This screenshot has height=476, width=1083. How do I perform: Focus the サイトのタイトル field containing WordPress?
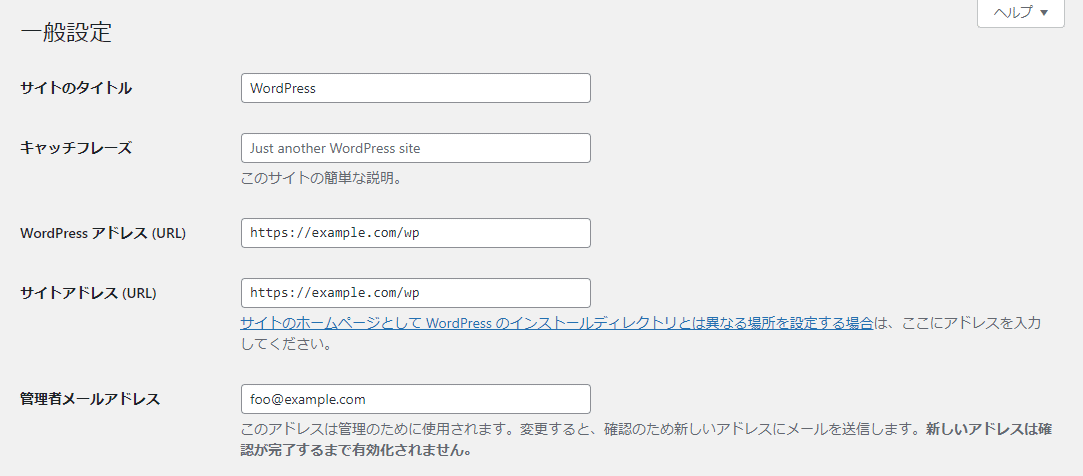click(416, 88)
